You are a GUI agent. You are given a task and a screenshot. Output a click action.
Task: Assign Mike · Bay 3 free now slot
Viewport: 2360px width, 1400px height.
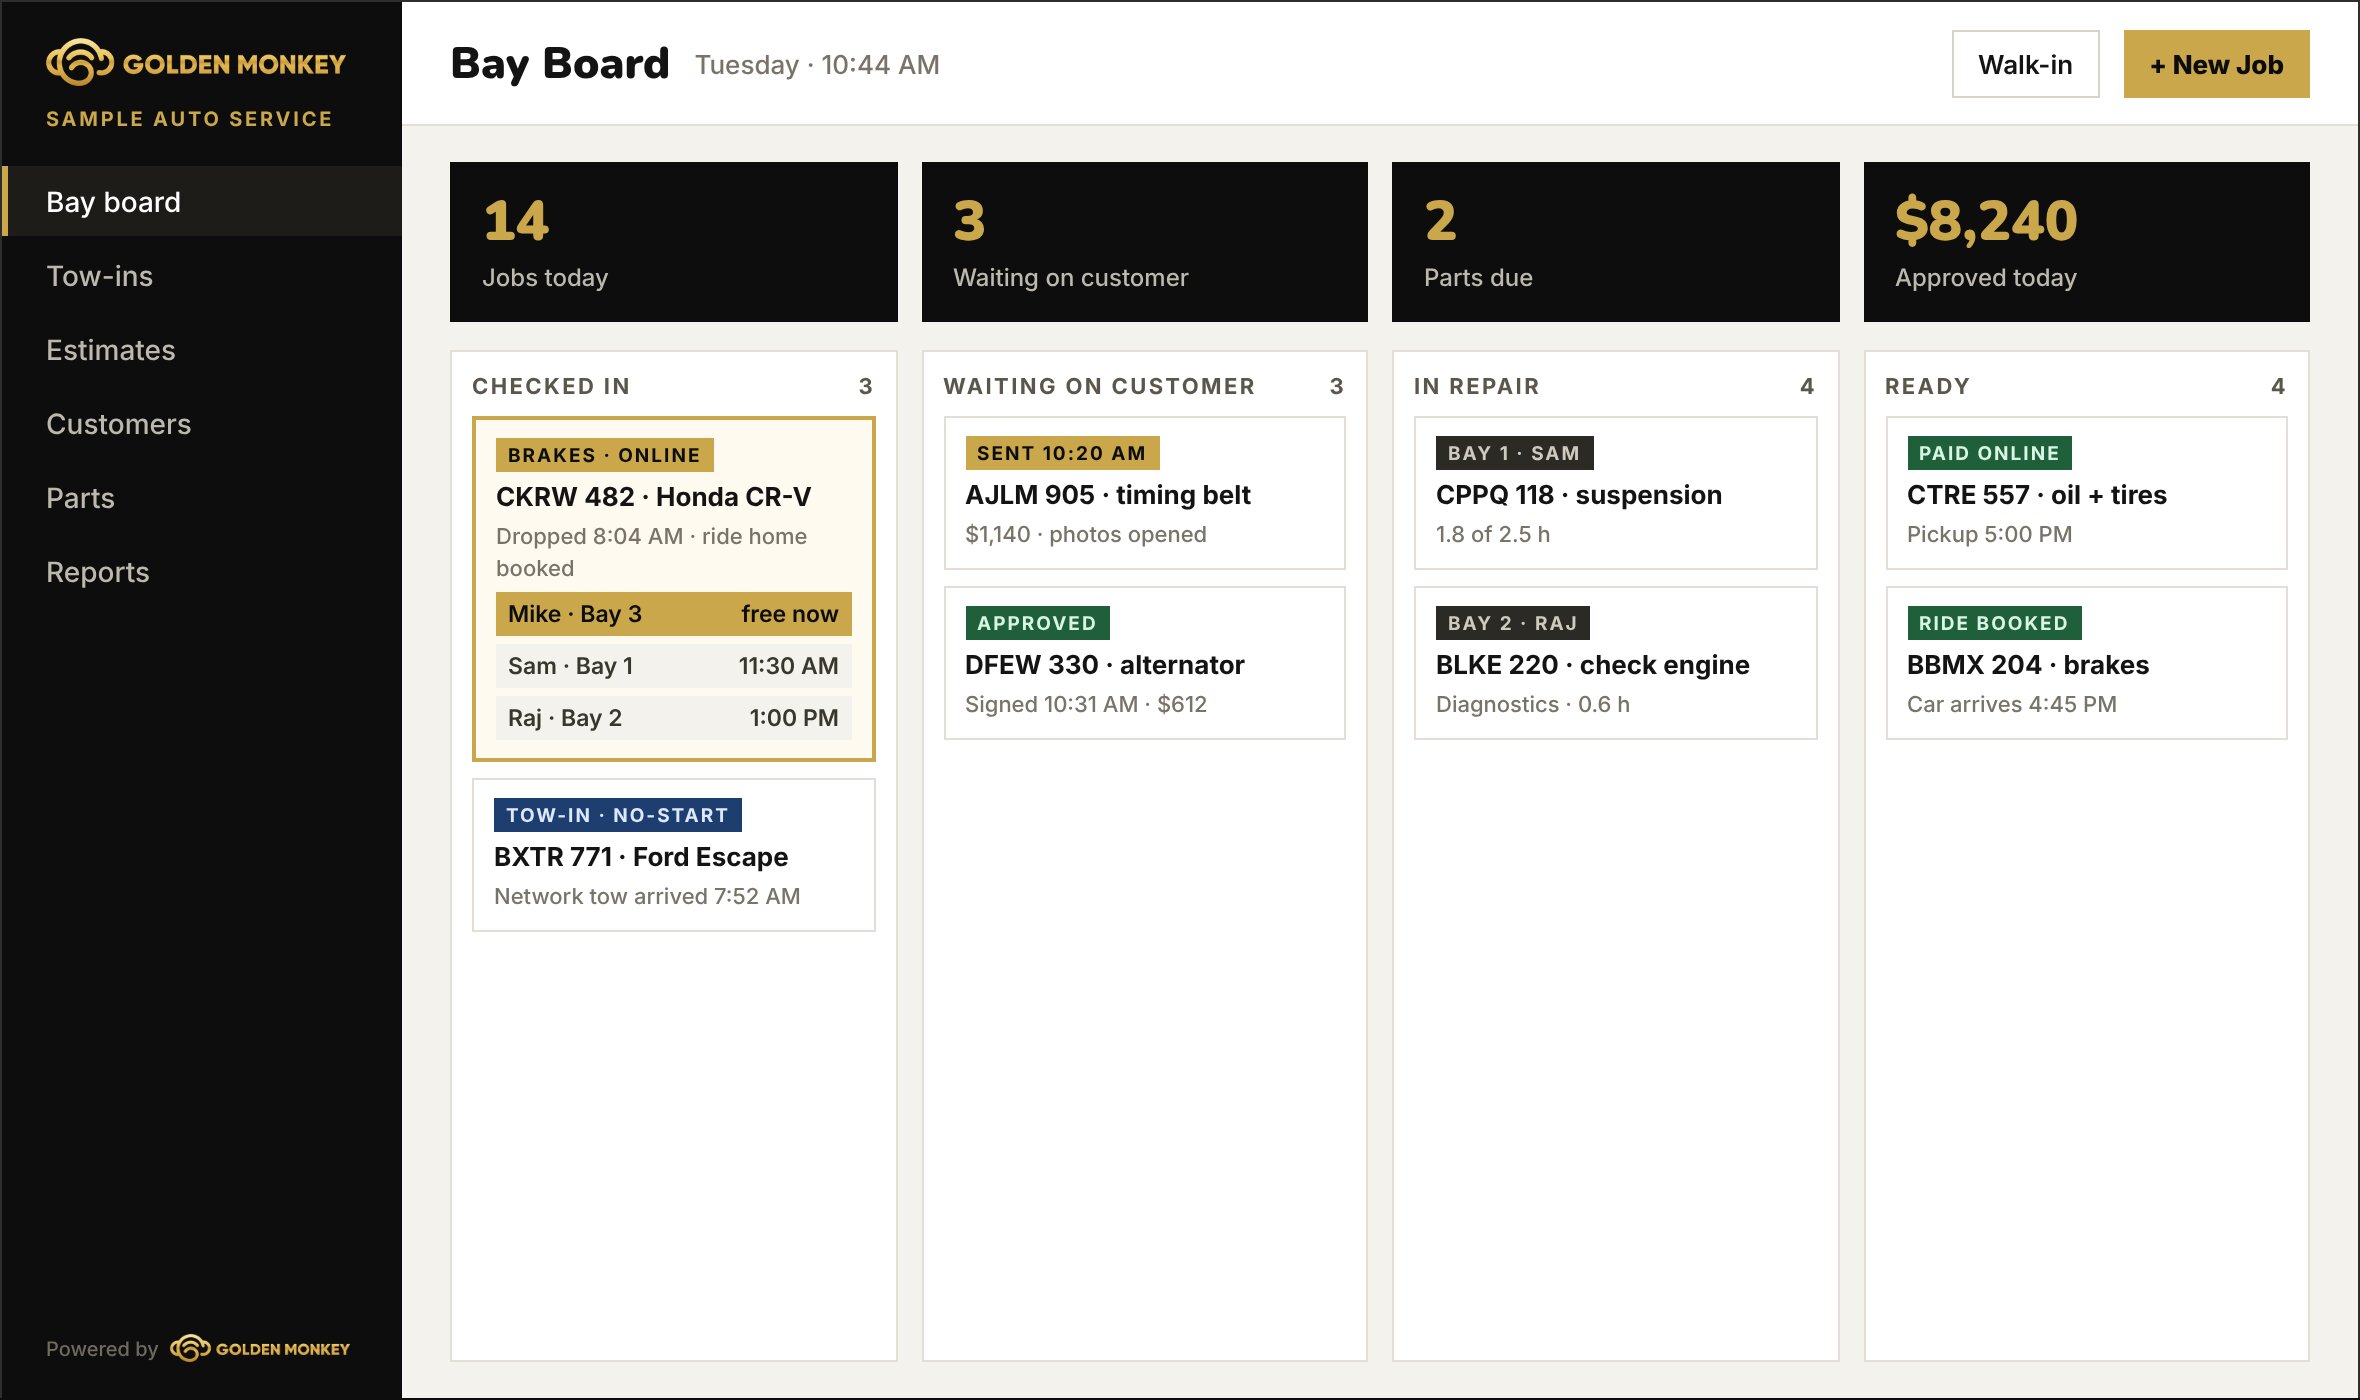point(673,613)
